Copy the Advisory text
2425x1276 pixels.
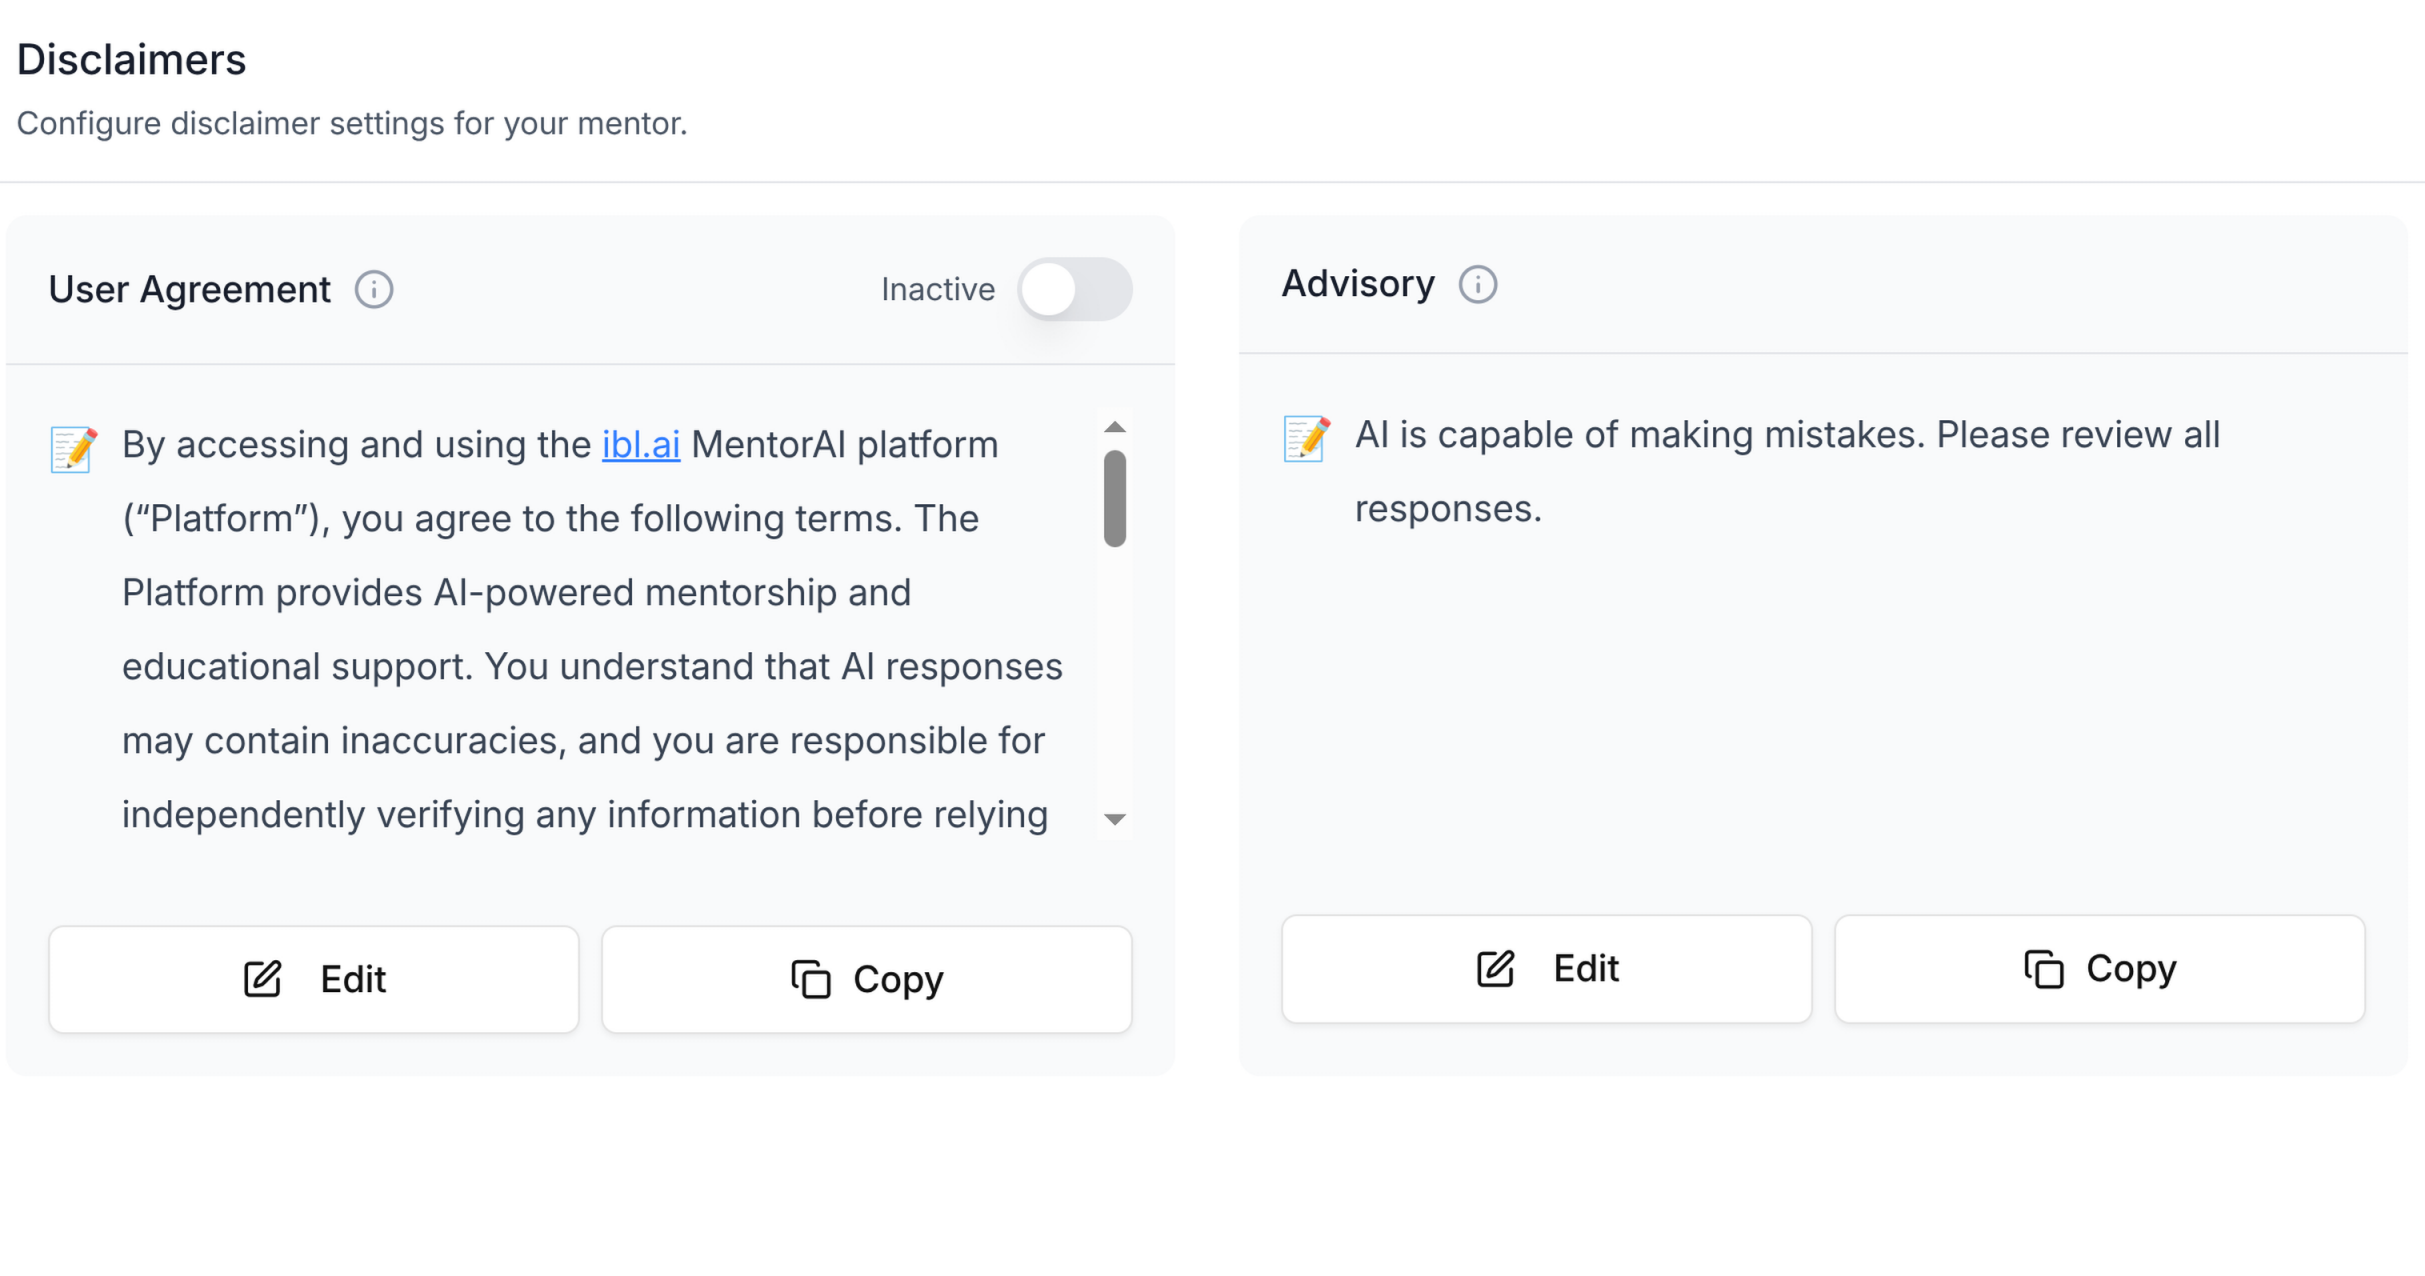click(2100, 968)
